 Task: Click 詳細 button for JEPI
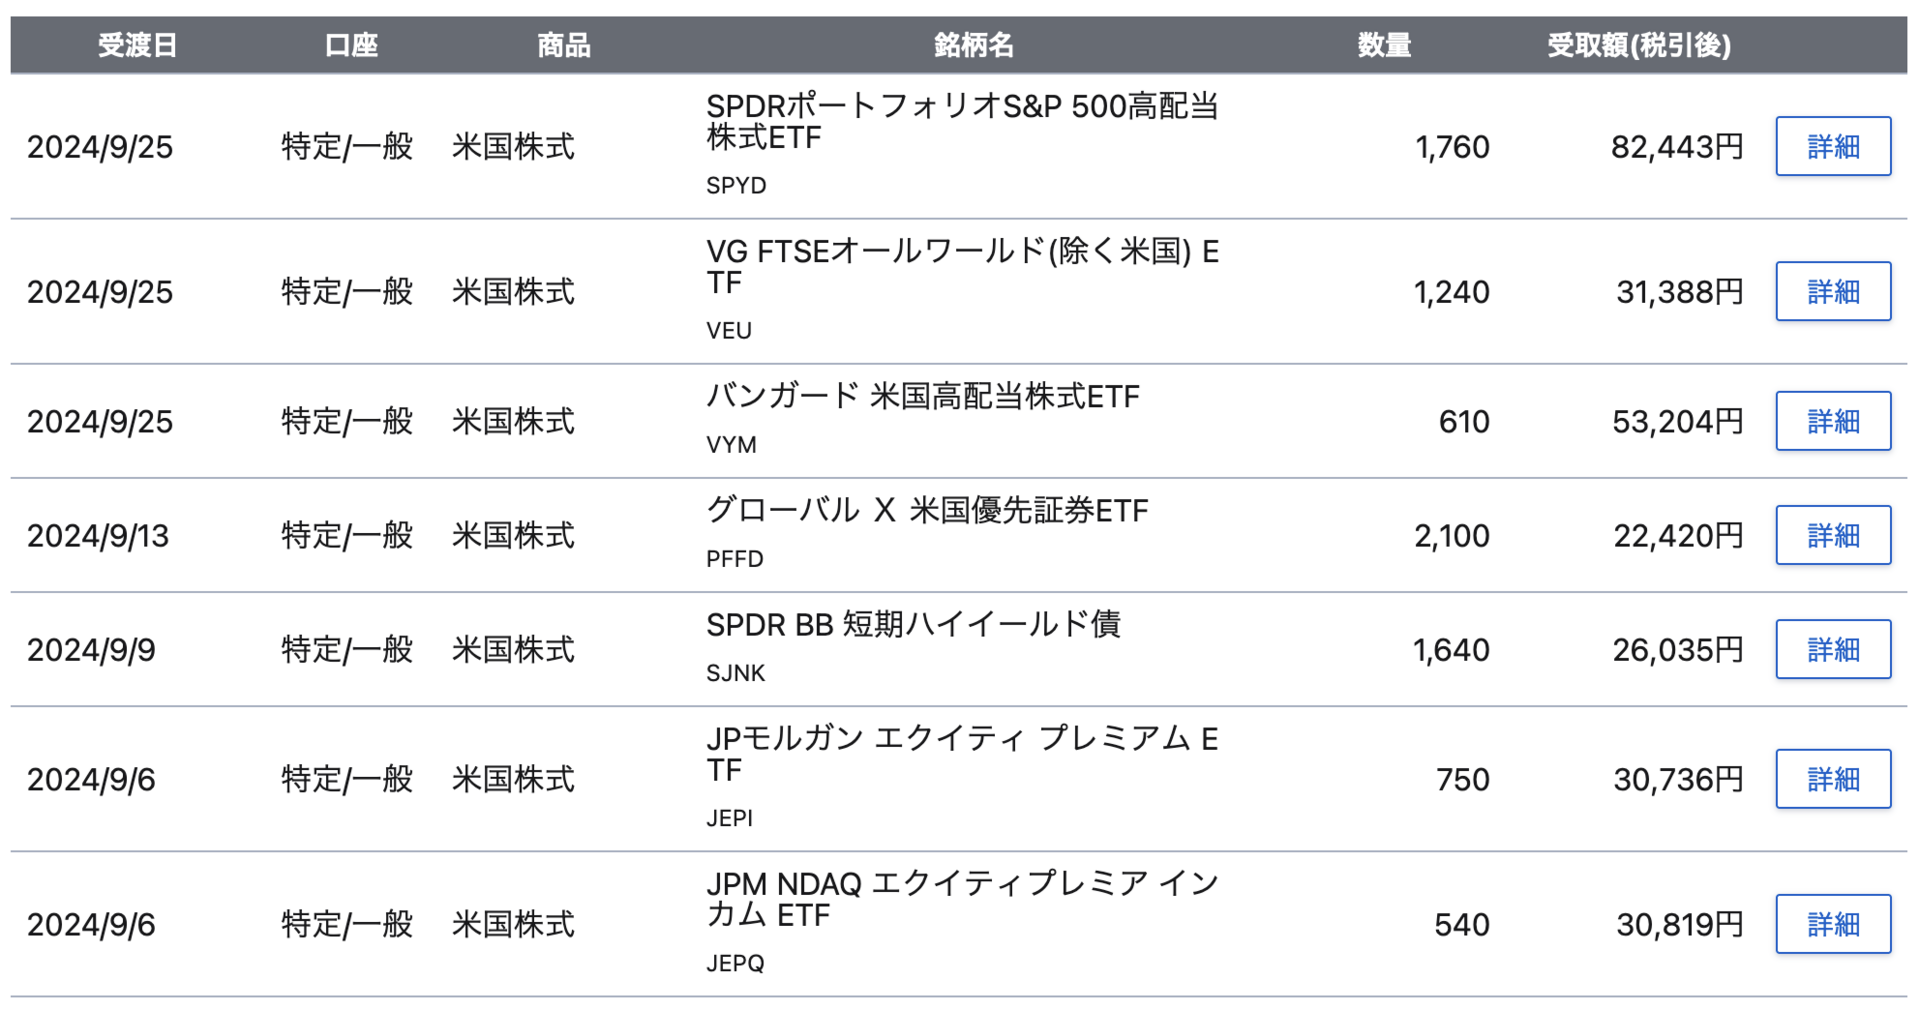(x=1832, y=779)
